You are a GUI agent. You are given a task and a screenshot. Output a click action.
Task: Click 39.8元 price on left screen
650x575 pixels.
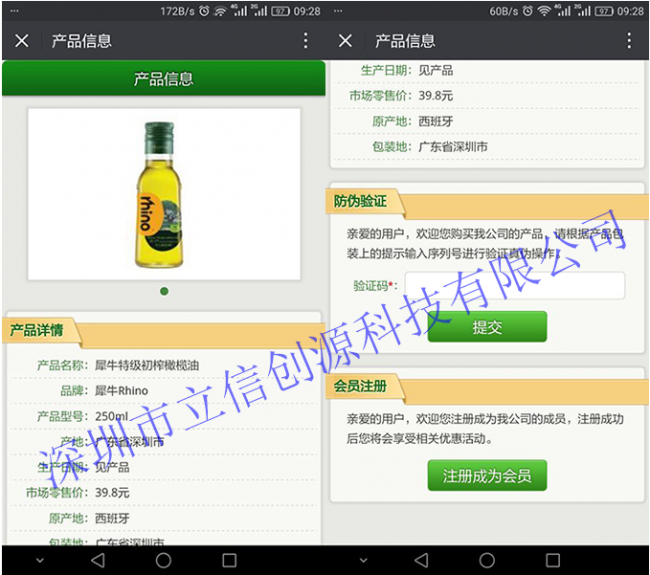tap(112, 493)
